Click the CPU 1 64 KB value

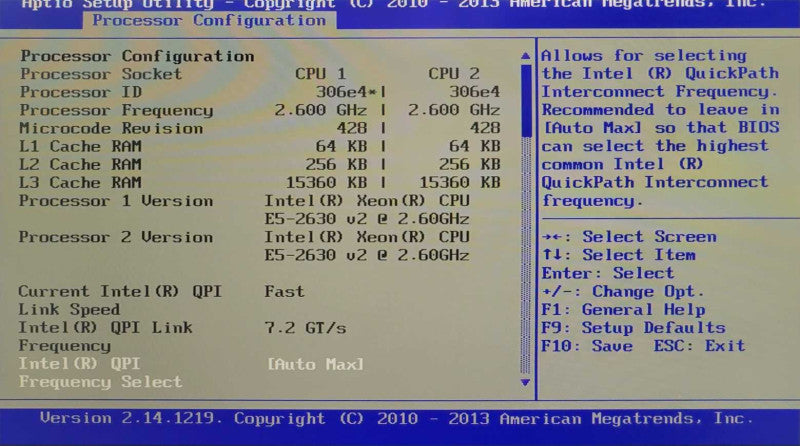pyautogui.click(x=341, y=147)
